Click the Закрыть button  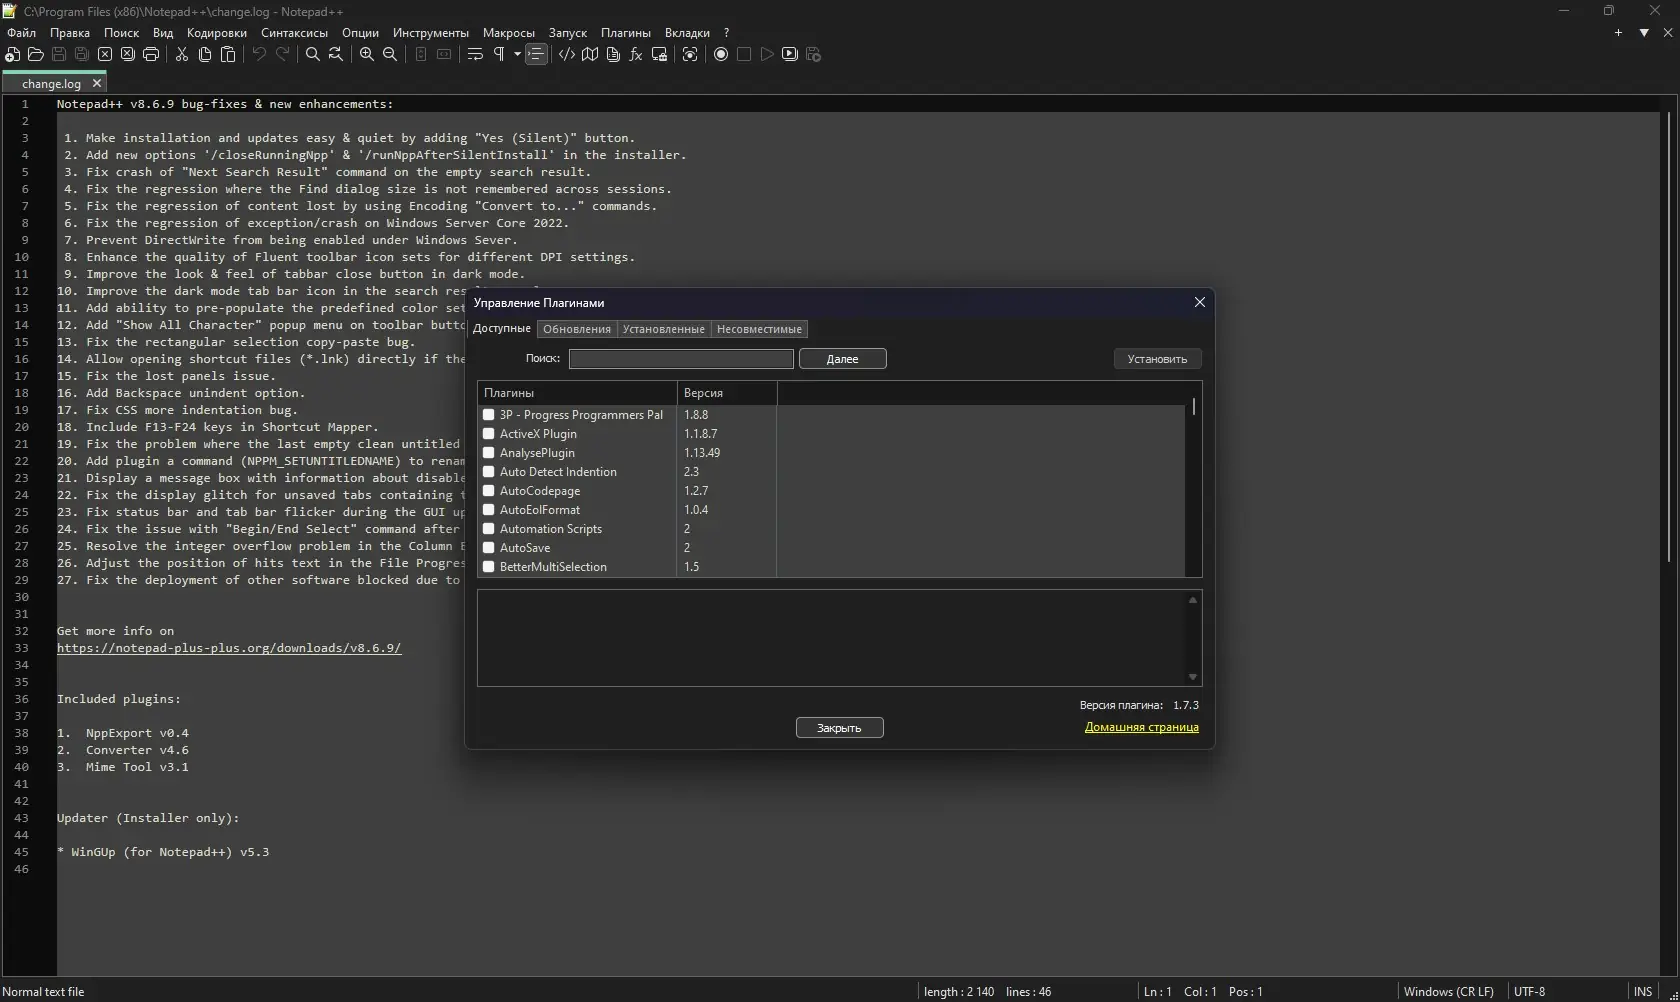pyautogui.click(x=840, y=728)
